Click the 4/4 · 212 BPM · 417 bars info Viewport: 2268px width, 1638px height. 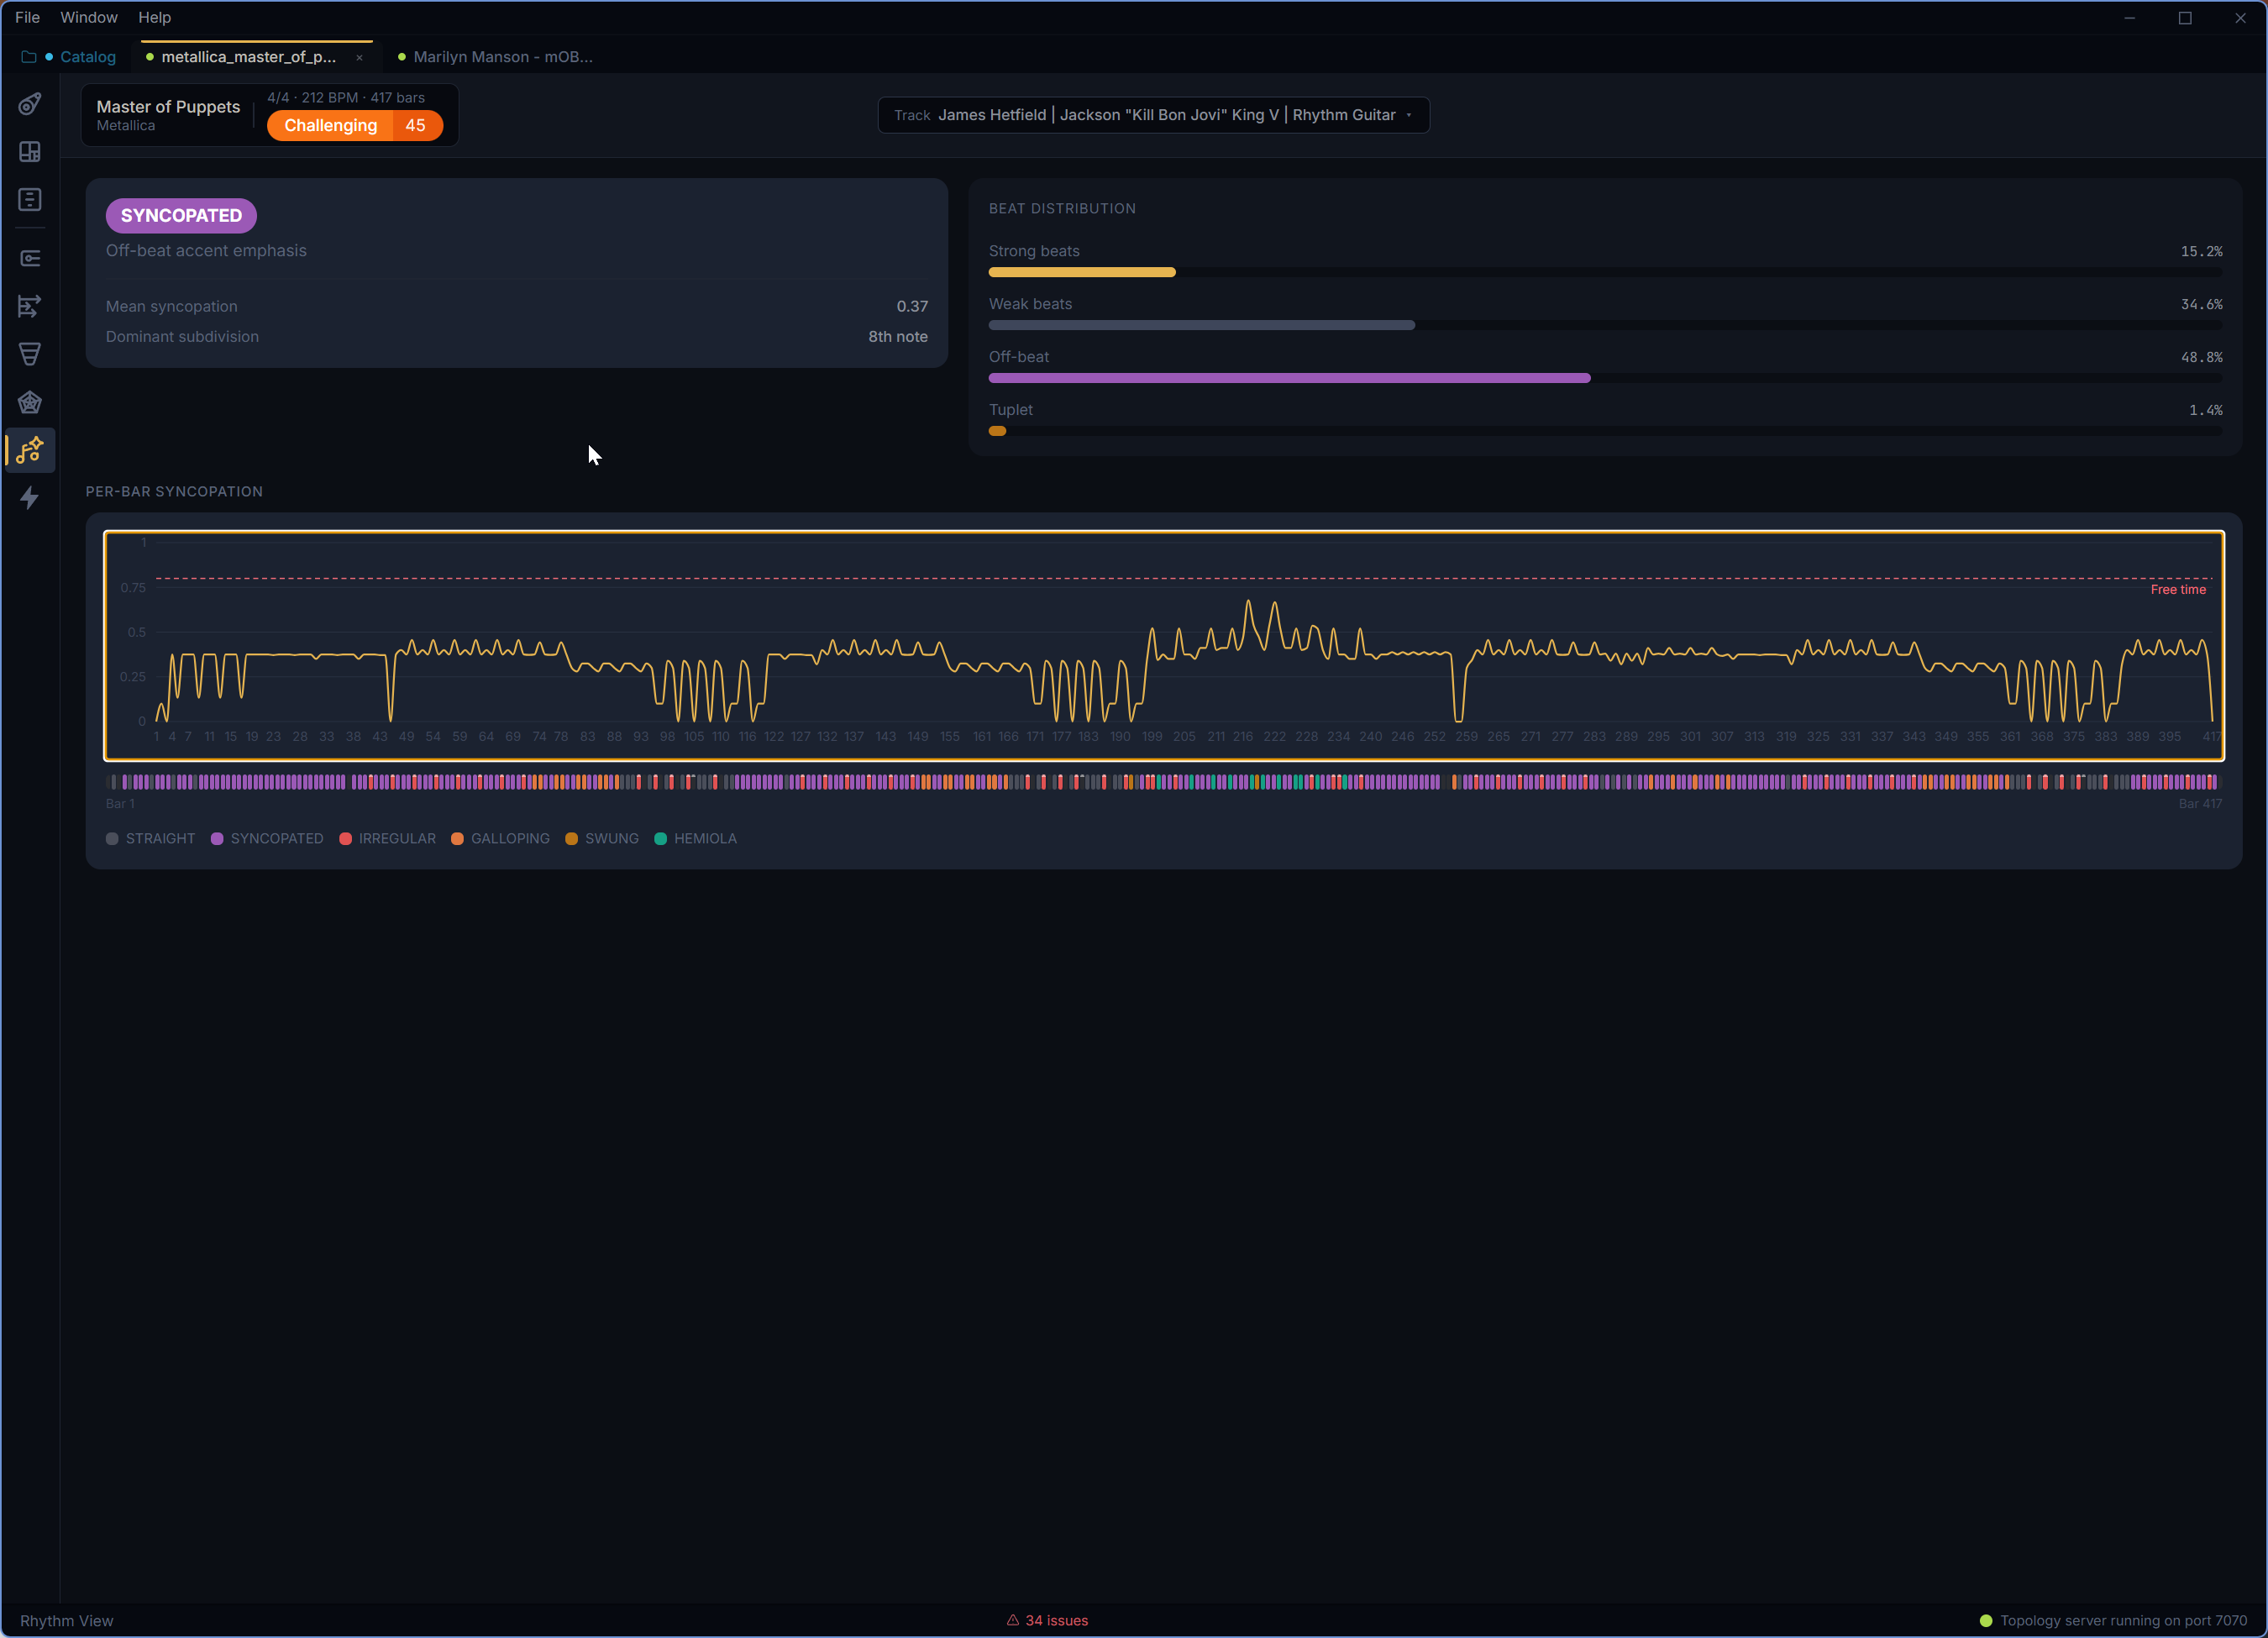346,97
